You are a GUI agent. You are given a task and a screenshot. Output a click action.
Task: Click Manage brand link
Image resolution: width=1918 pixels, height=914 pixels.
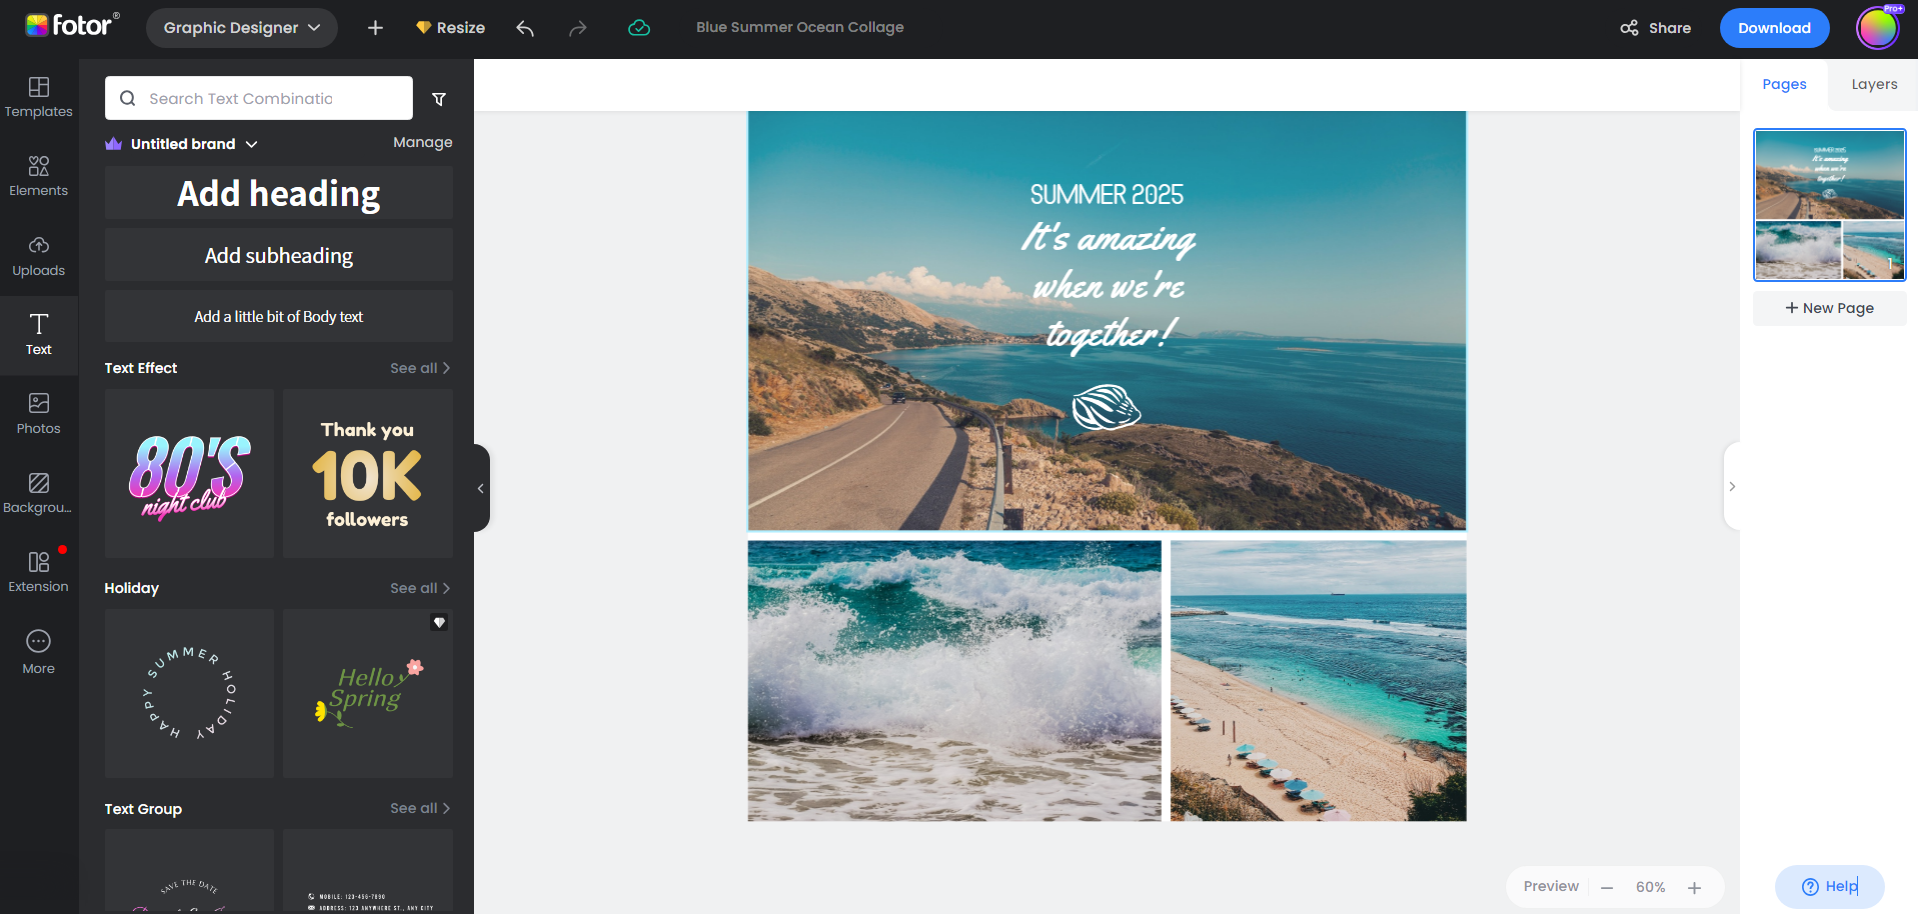[x=423, y=143]
